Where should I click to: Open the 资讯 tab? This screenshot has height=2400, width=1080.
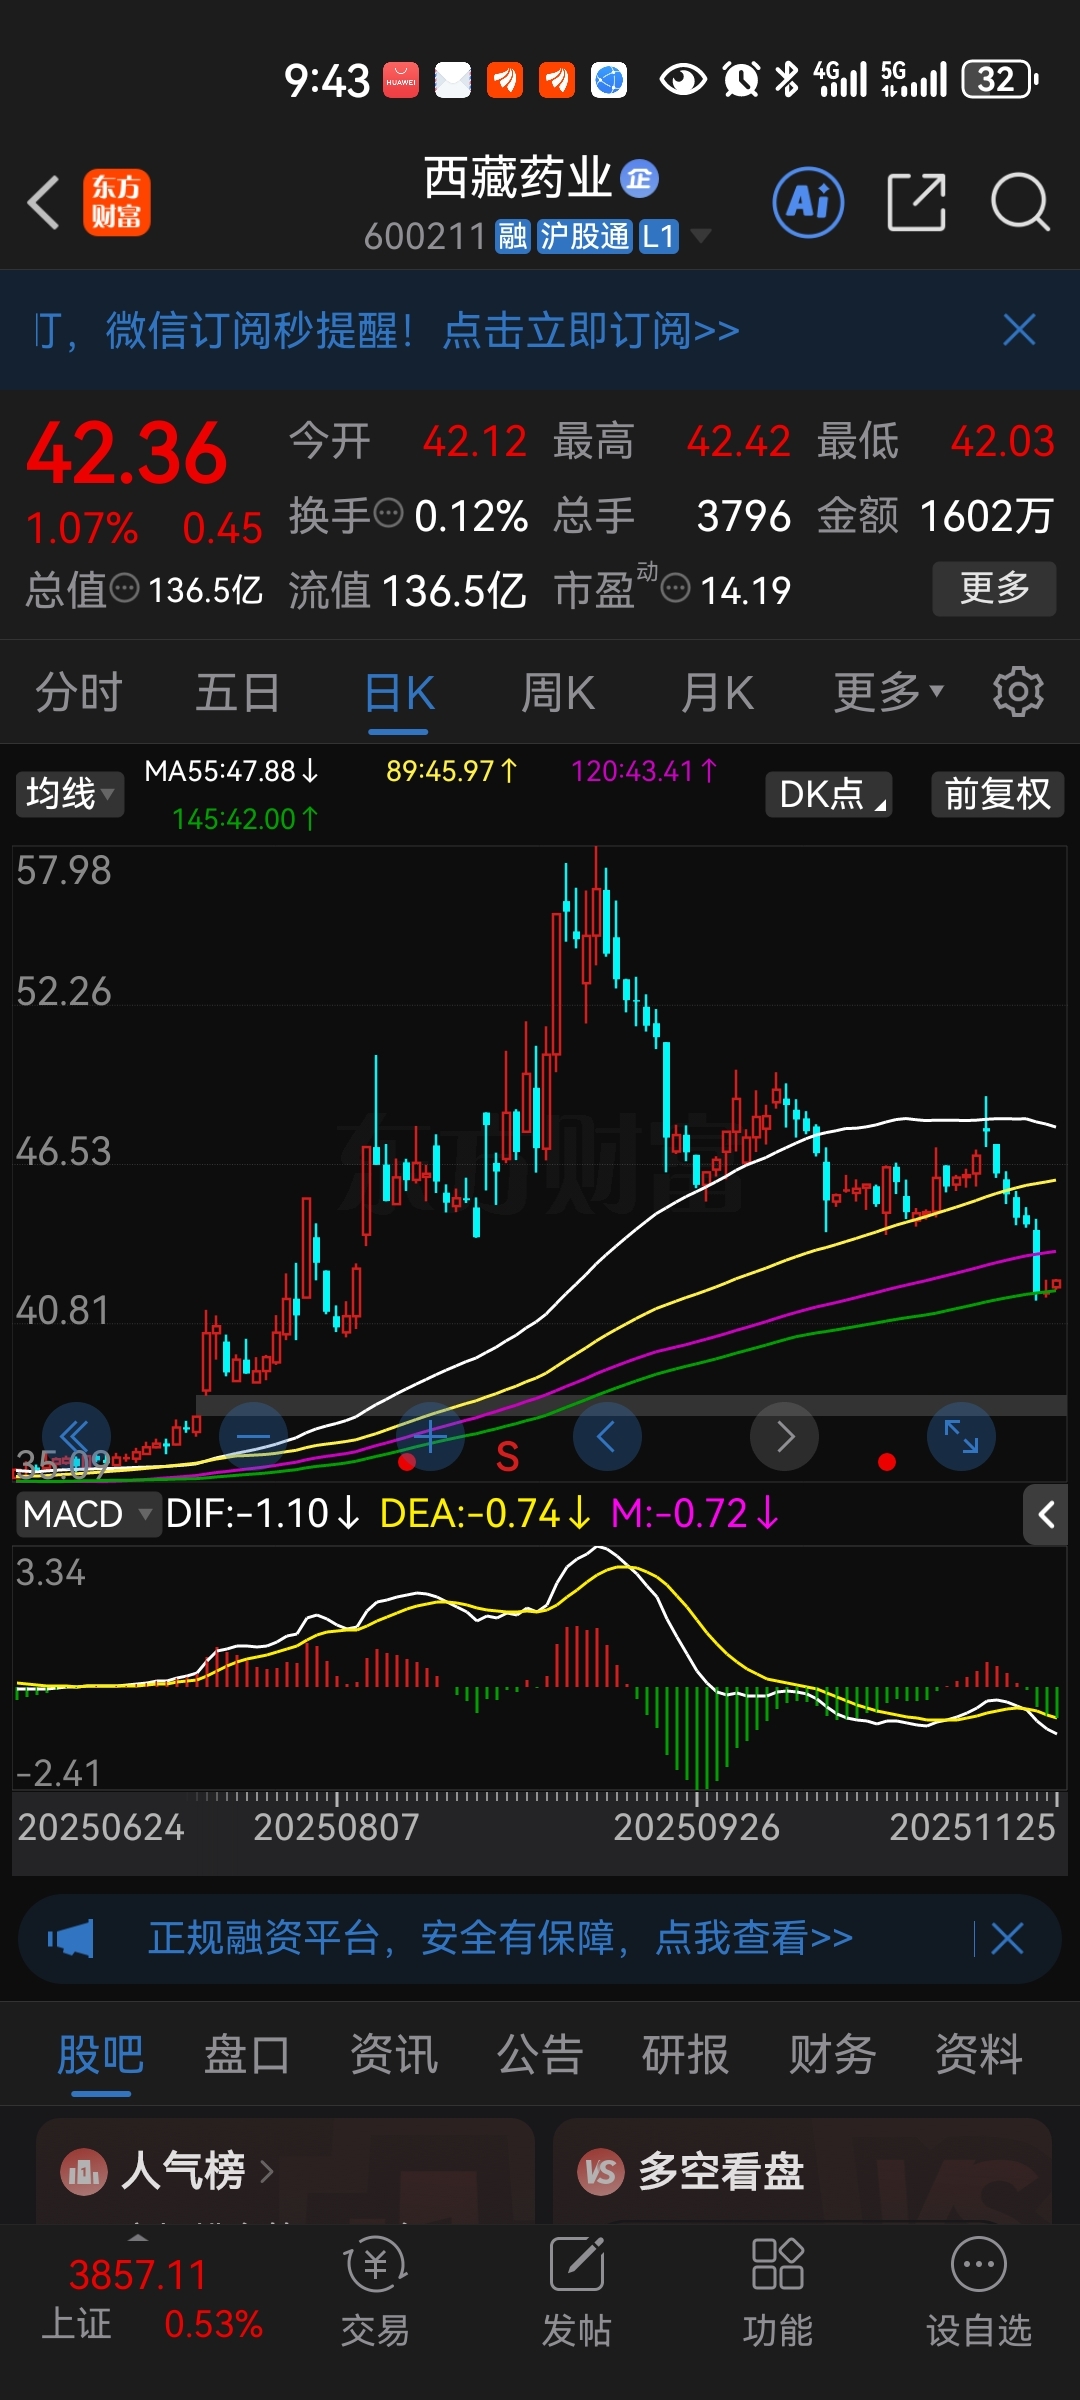click(x=393, y=2056)
